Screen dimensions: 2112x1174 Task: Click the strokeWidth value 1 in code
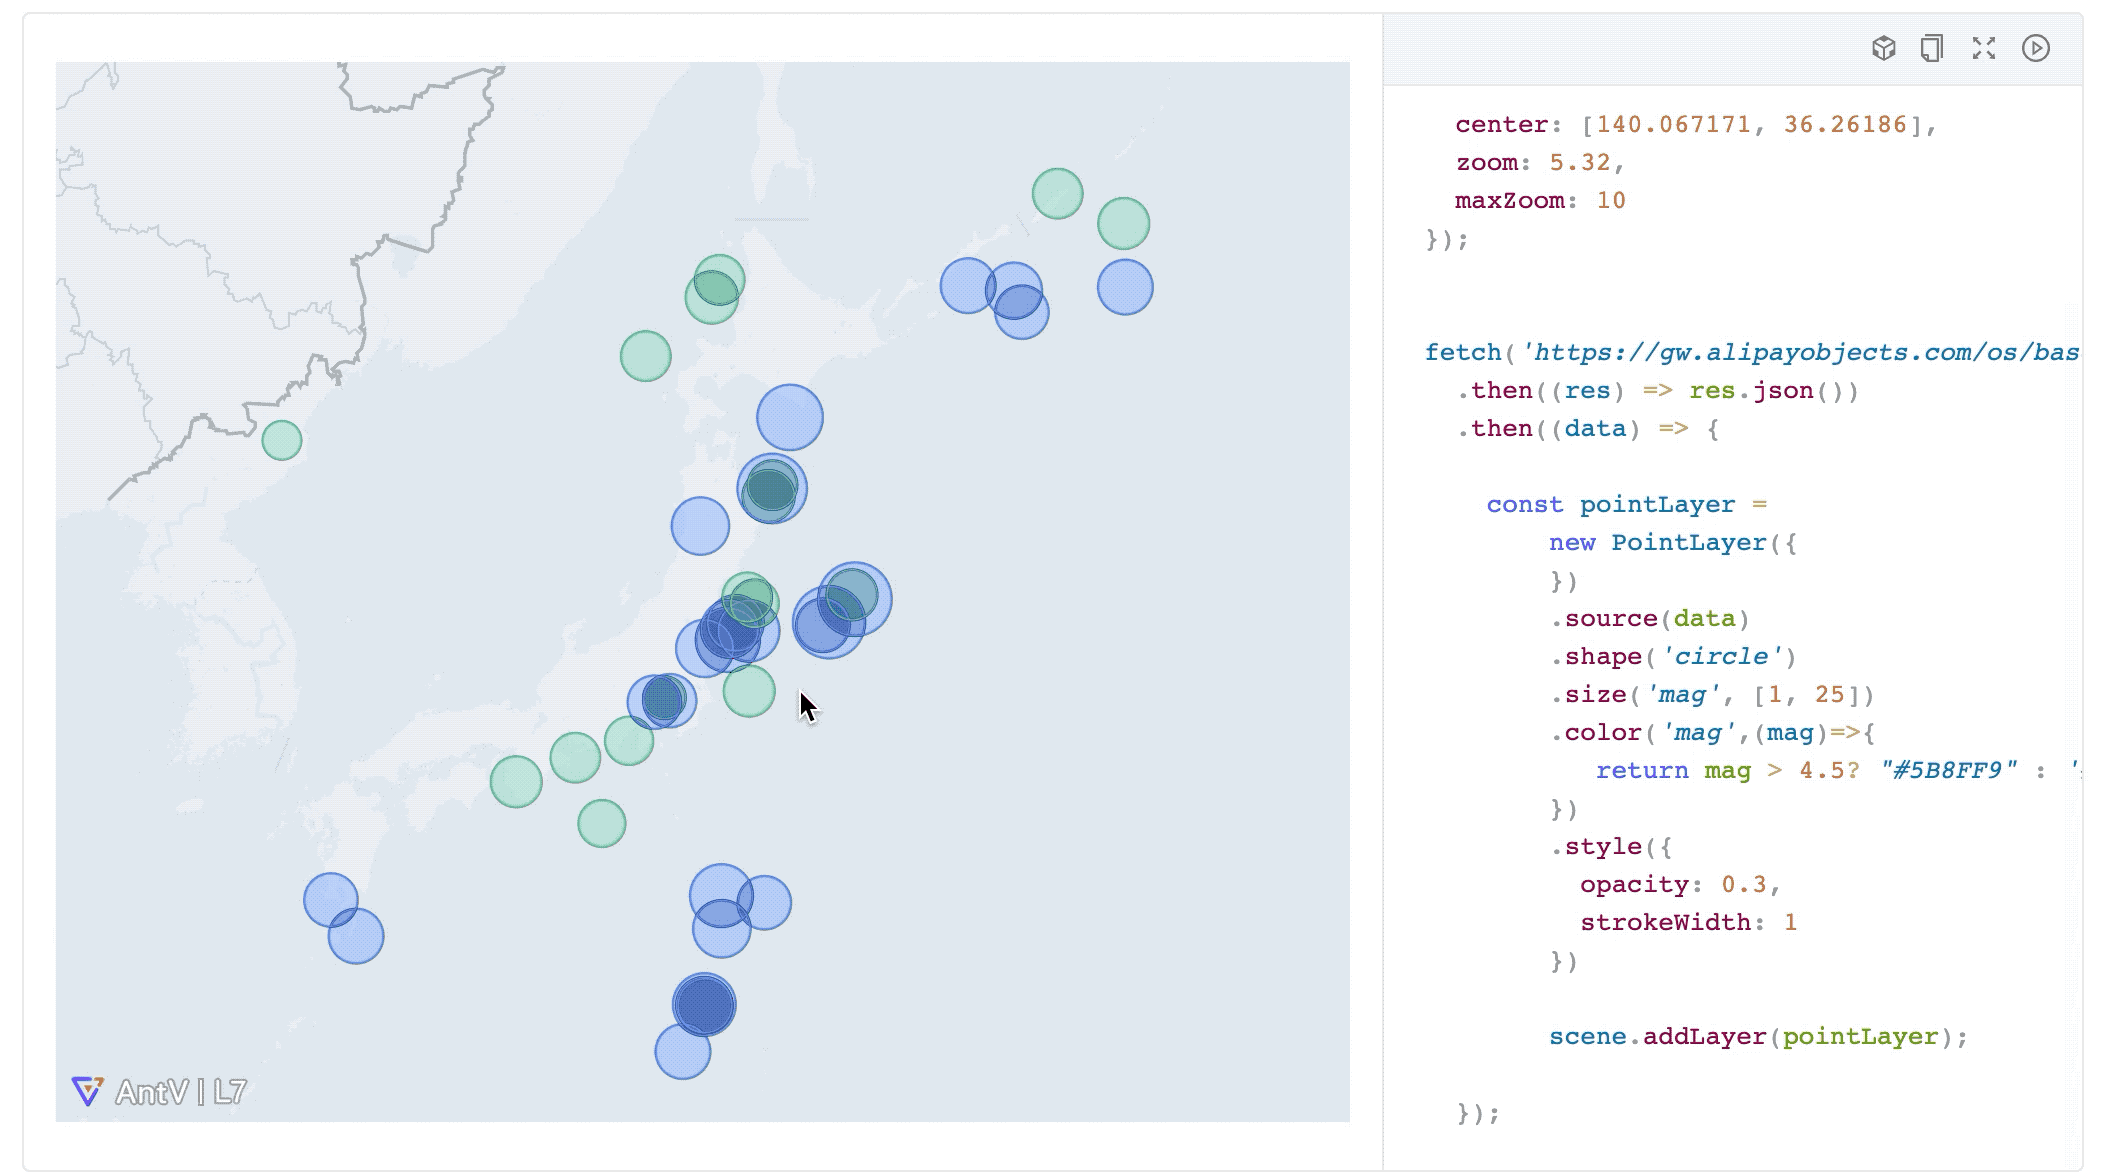click(1790, 923)
